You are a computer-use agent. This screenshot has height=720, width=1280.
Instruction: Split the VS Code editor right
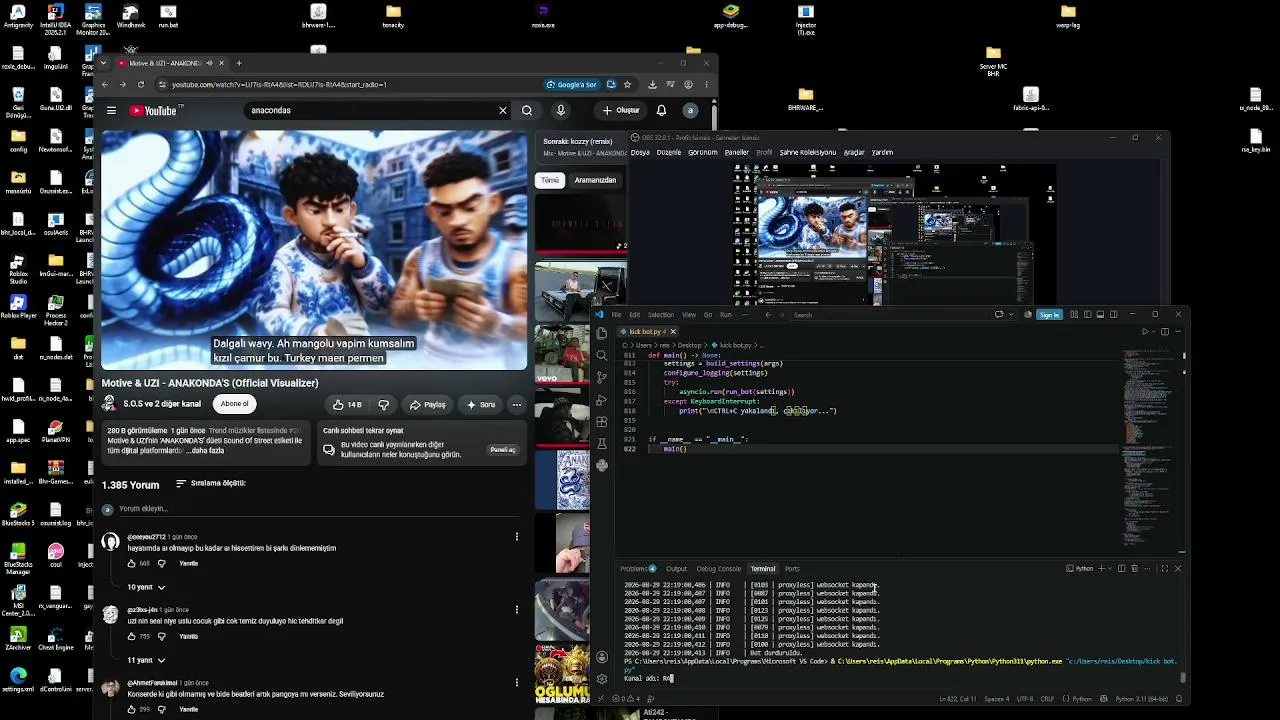(x=1165, y=332)
